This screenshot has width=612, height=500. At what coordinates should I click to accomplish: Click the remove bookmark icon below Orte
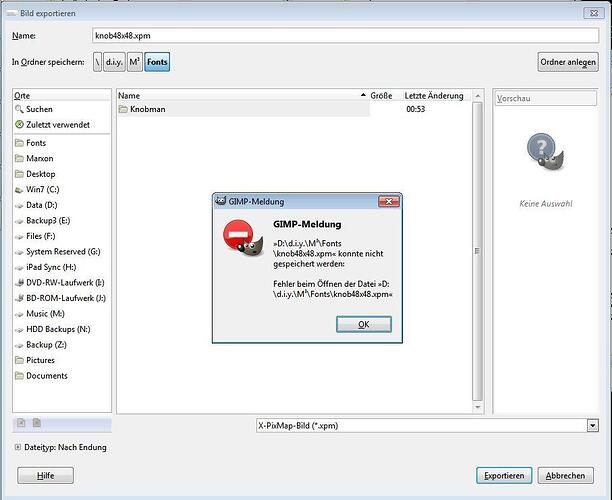[37, 423]
